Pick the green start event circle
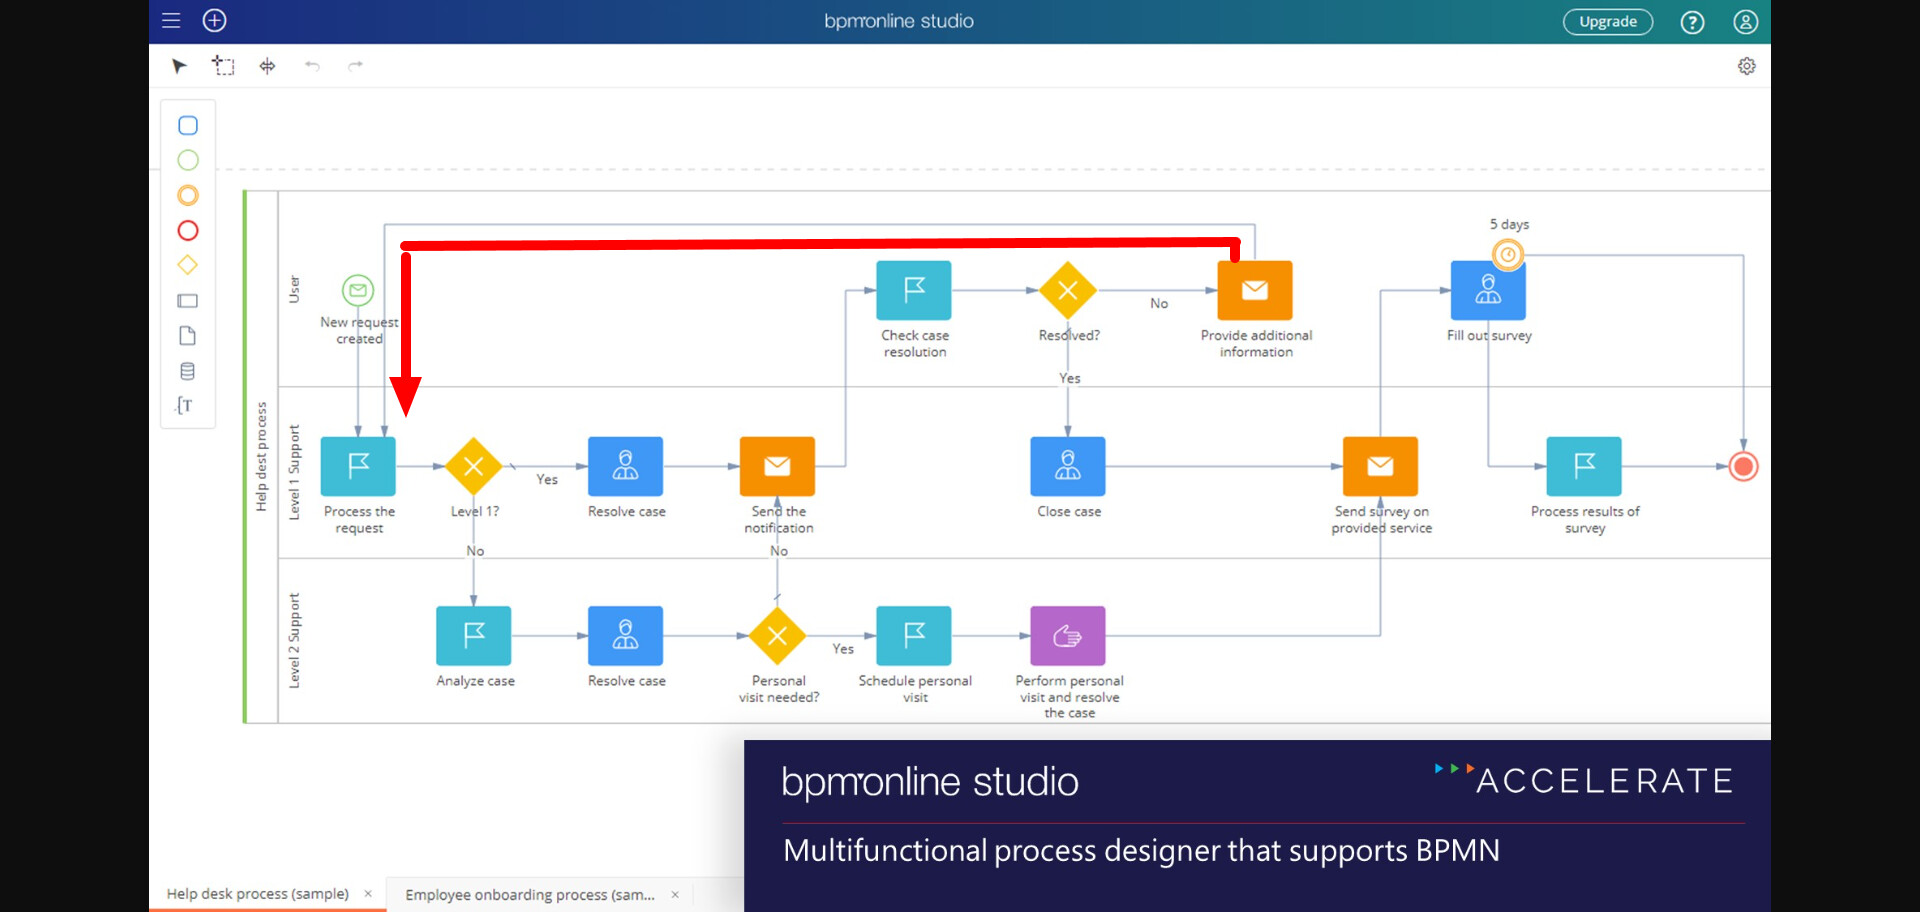Viewport: 1920px width, 912px height. pyautogui.click(x=188, y=160)
